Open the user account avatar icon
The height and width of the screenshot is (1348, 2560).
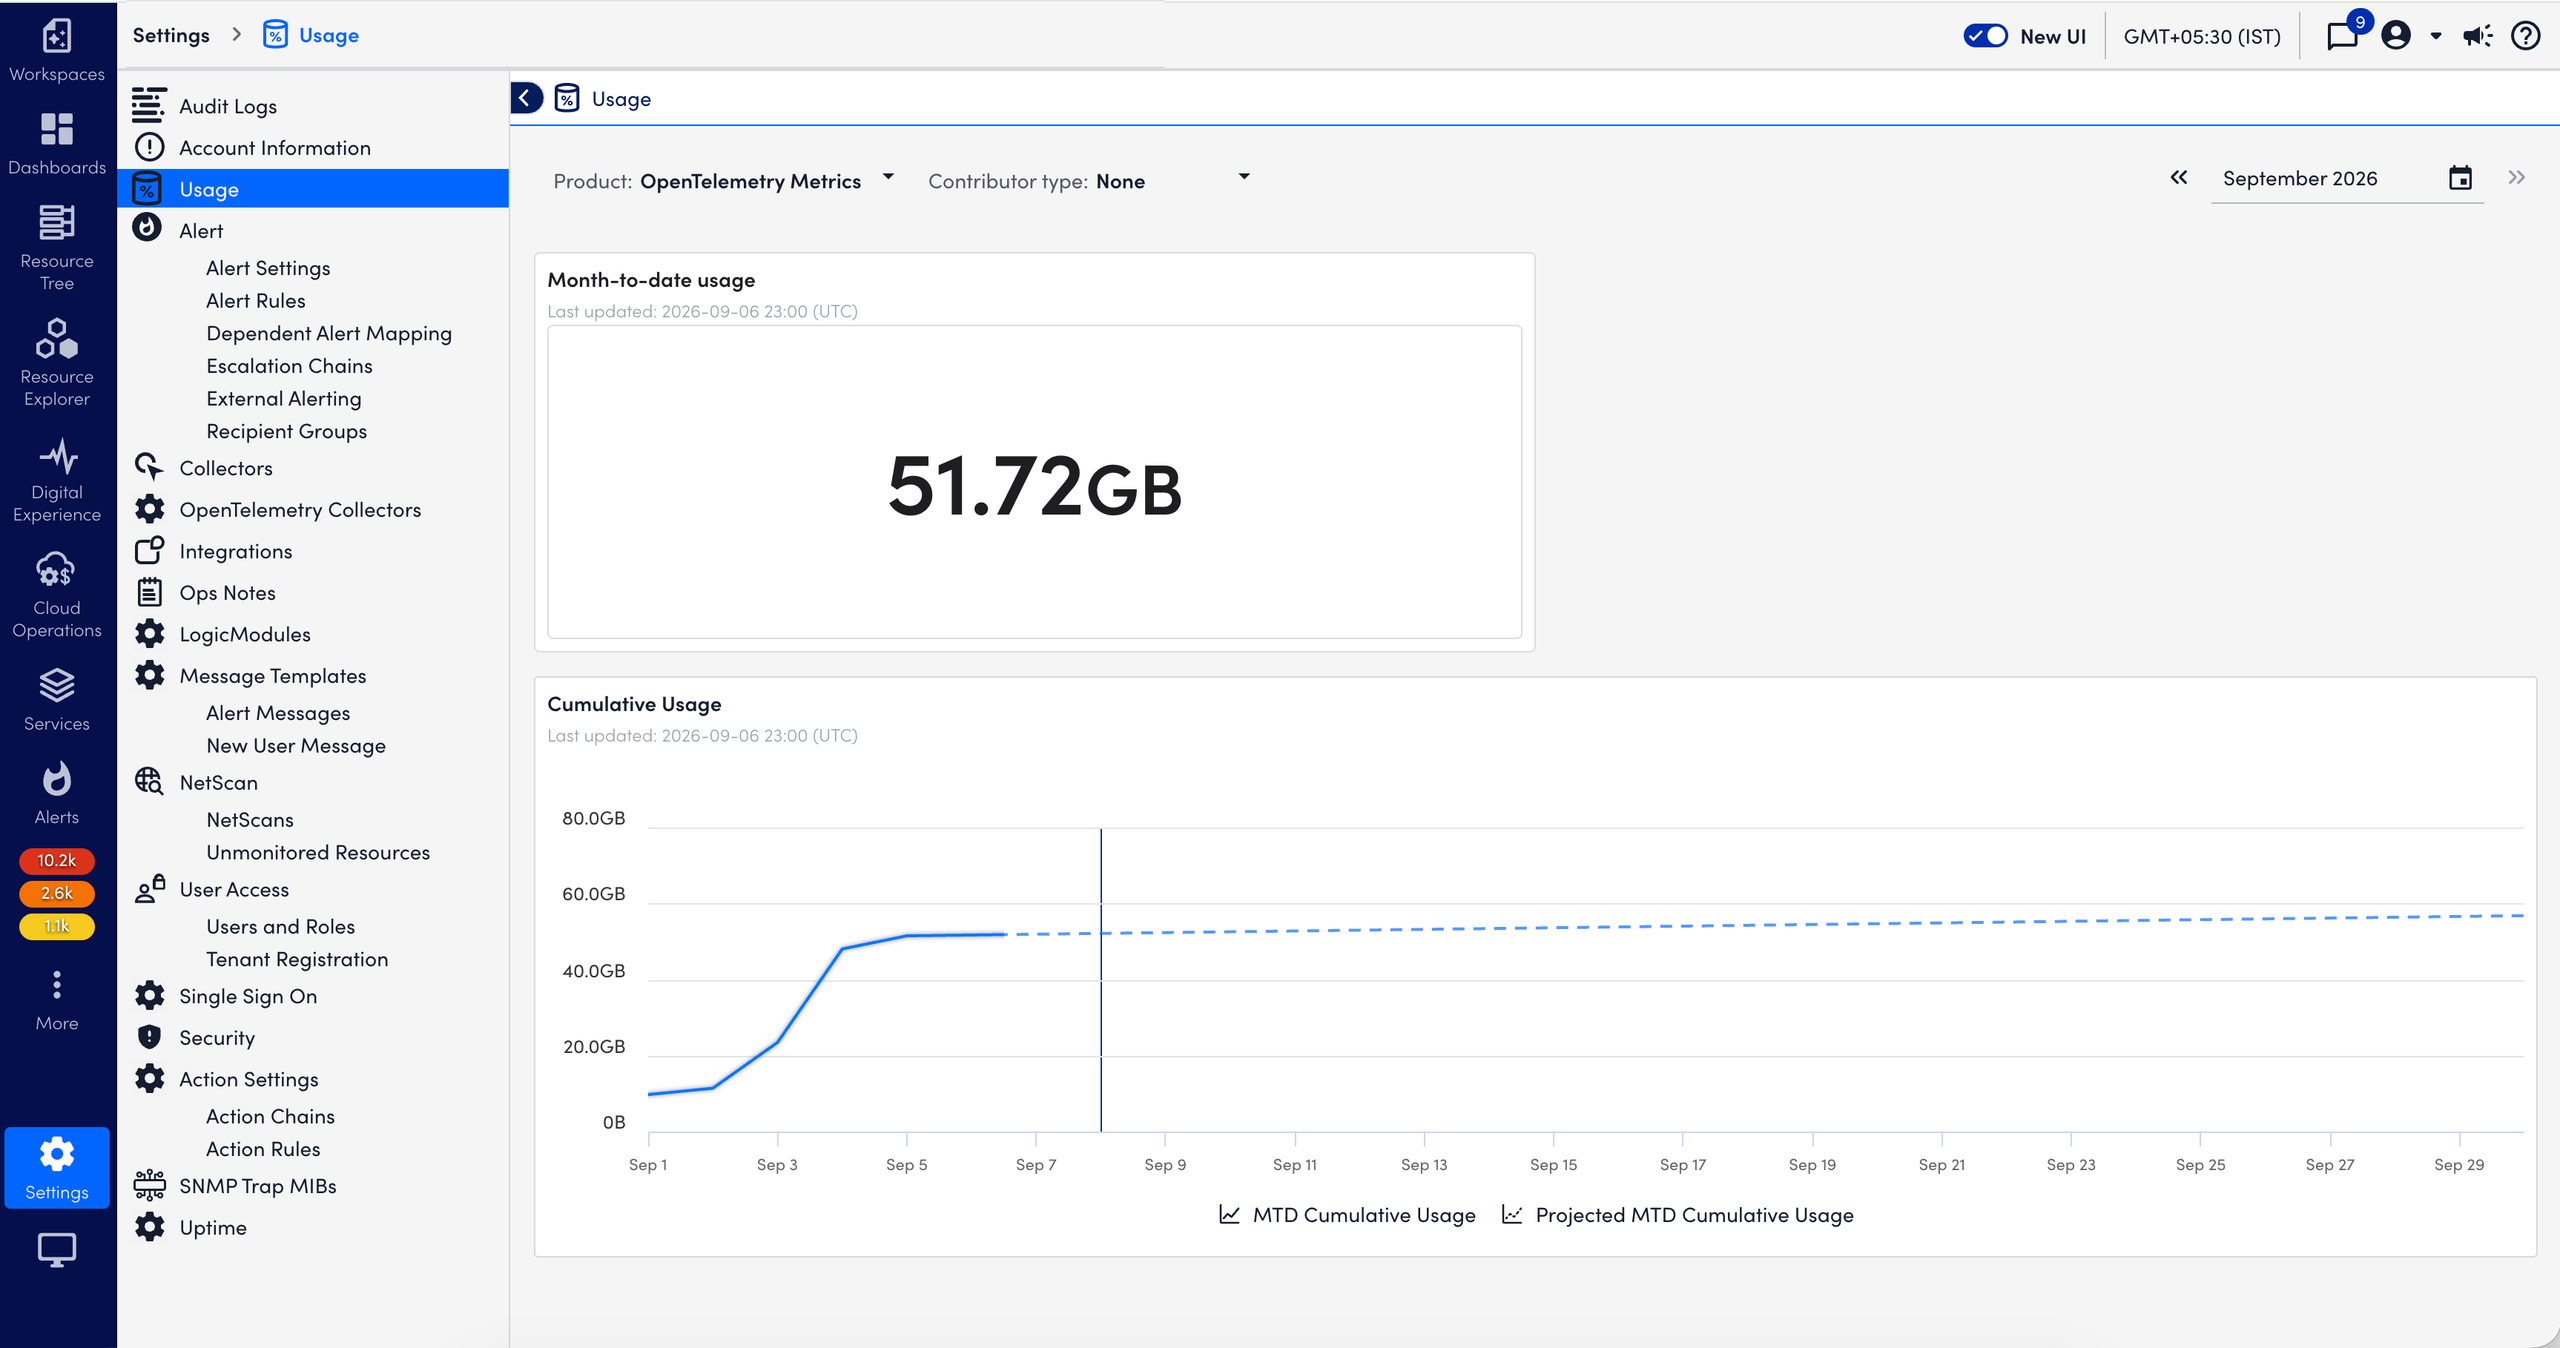(2396, 36)
